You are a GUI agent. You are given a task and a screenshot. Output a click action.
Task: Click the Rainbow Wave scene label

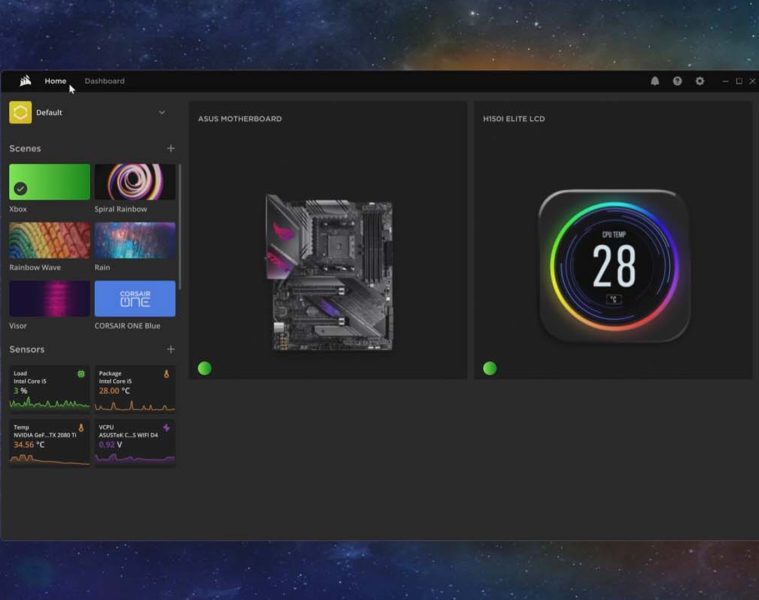coord(35,267)
